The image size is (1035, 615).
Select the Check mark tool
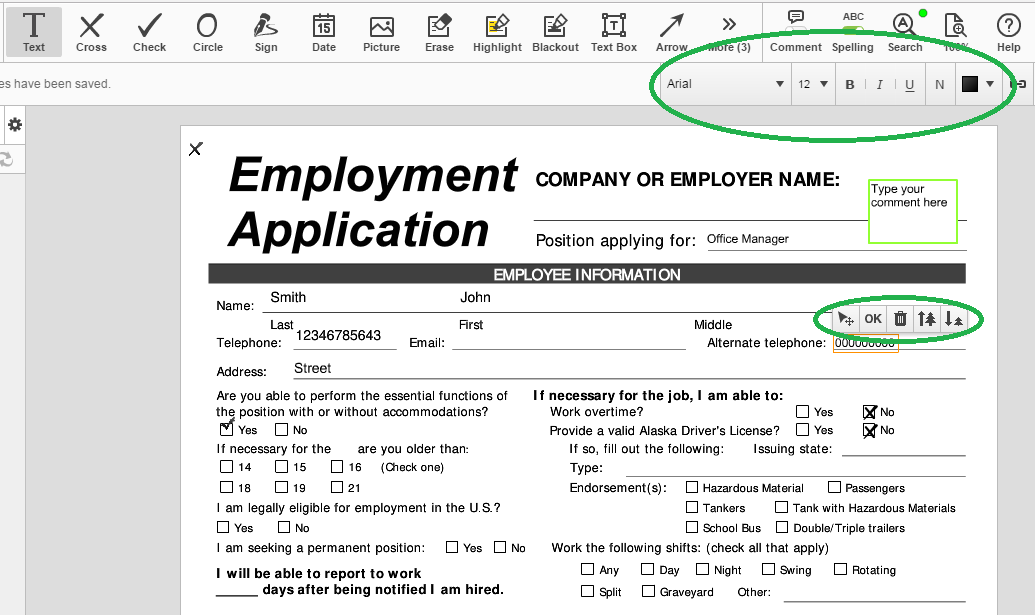[x=149, y=32]
